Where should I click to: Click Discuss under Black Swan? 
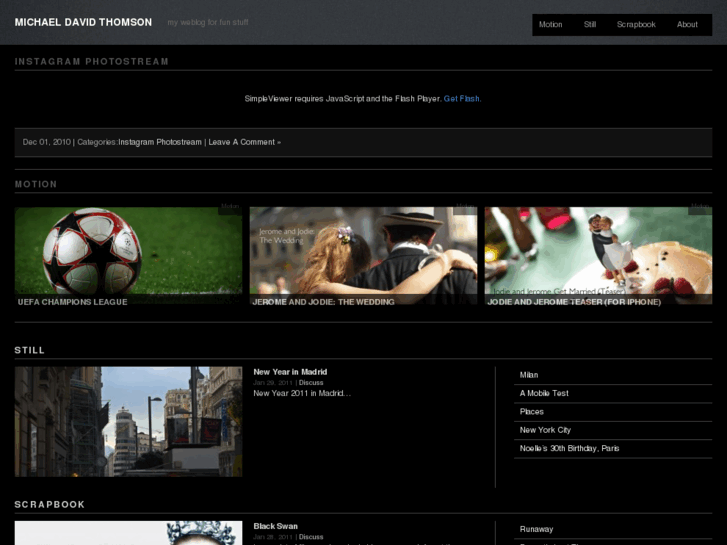[x=311, y=537]
